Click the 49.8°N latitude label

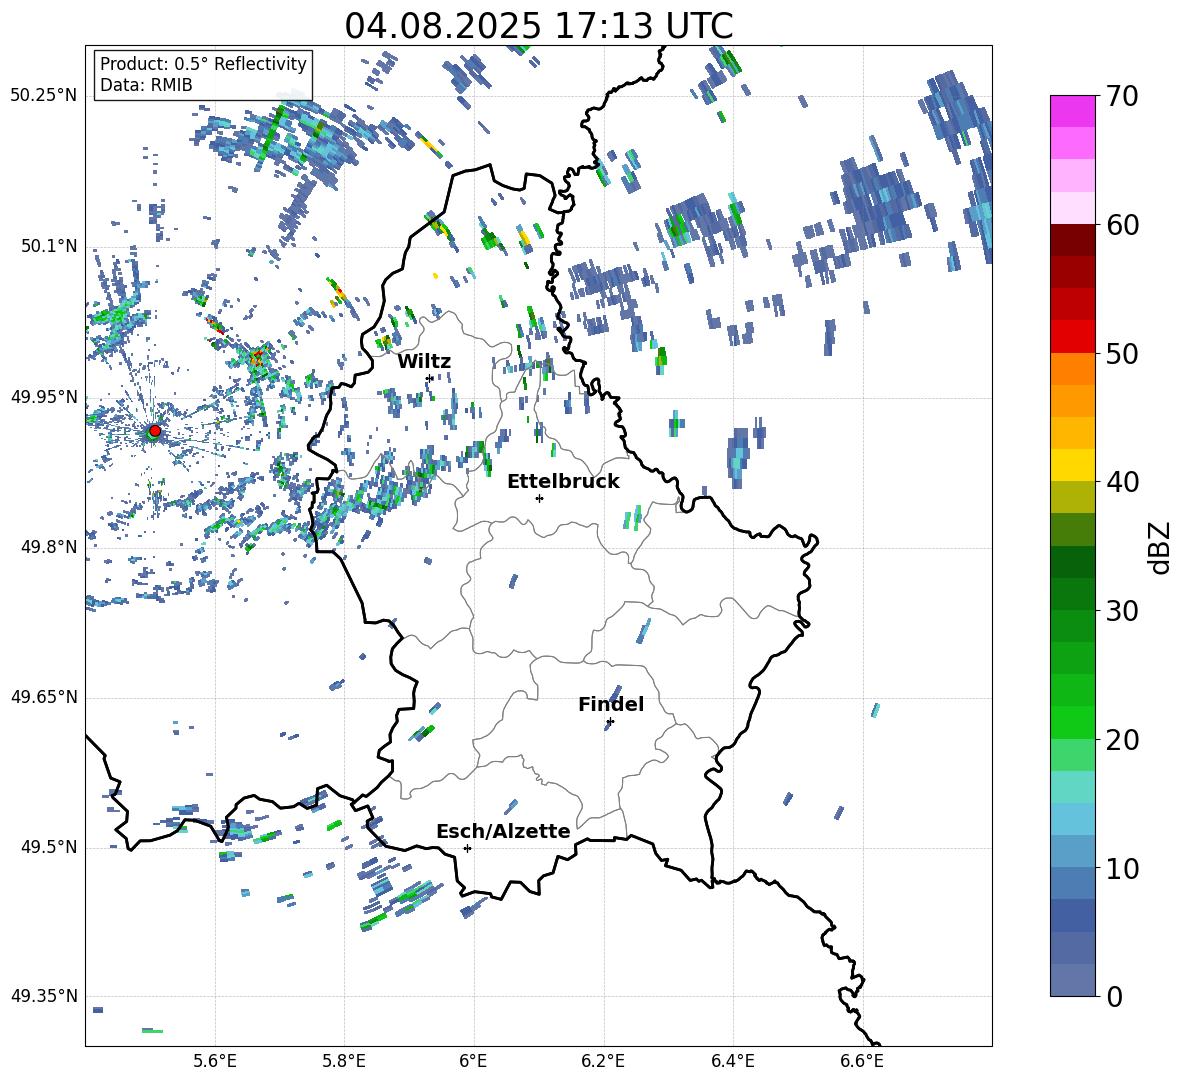[x=49, y=547]
